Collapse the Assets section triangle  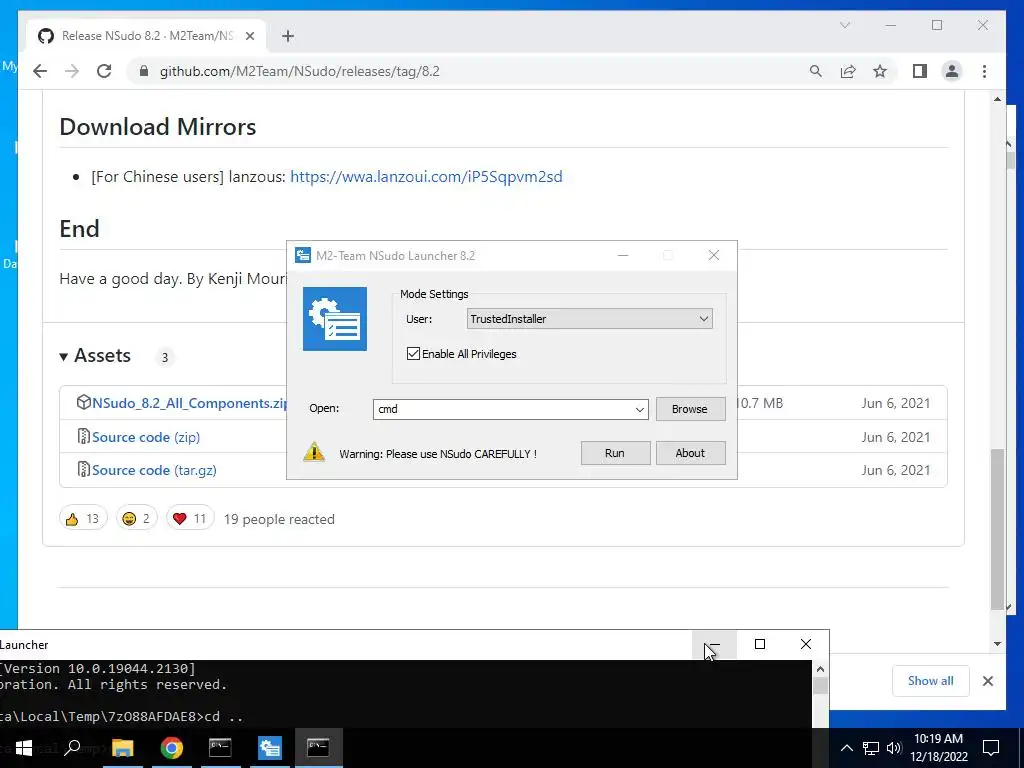click(x=64, y=357)
